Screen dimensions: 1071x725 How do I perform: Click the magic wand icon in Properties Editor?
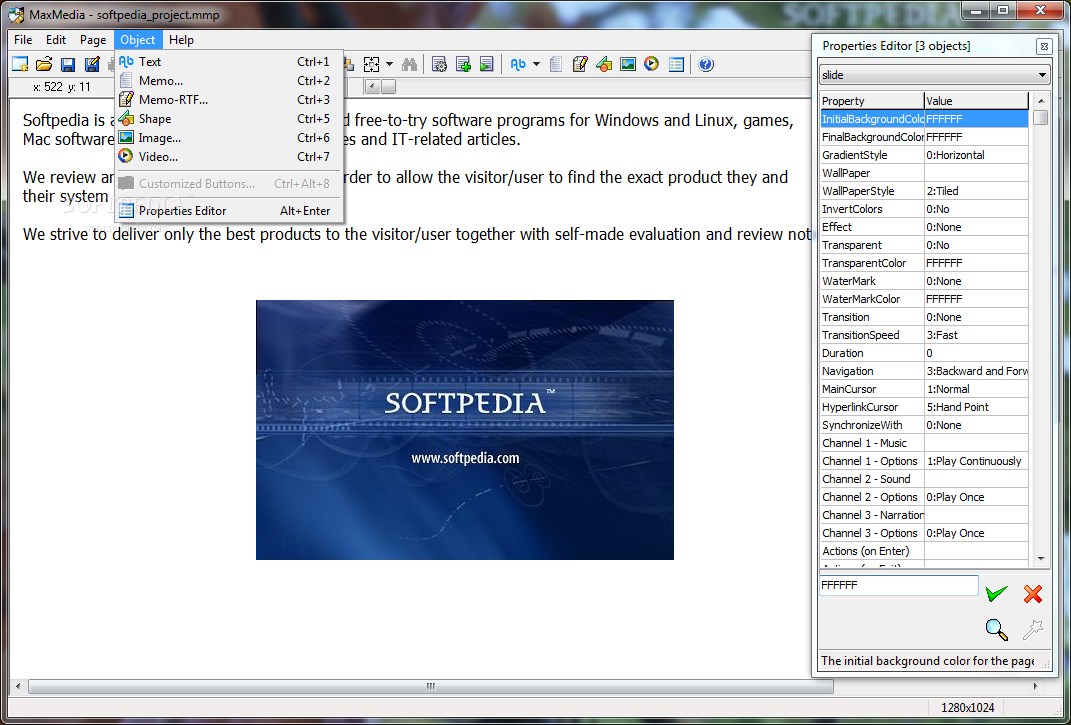coord(1033,629)
